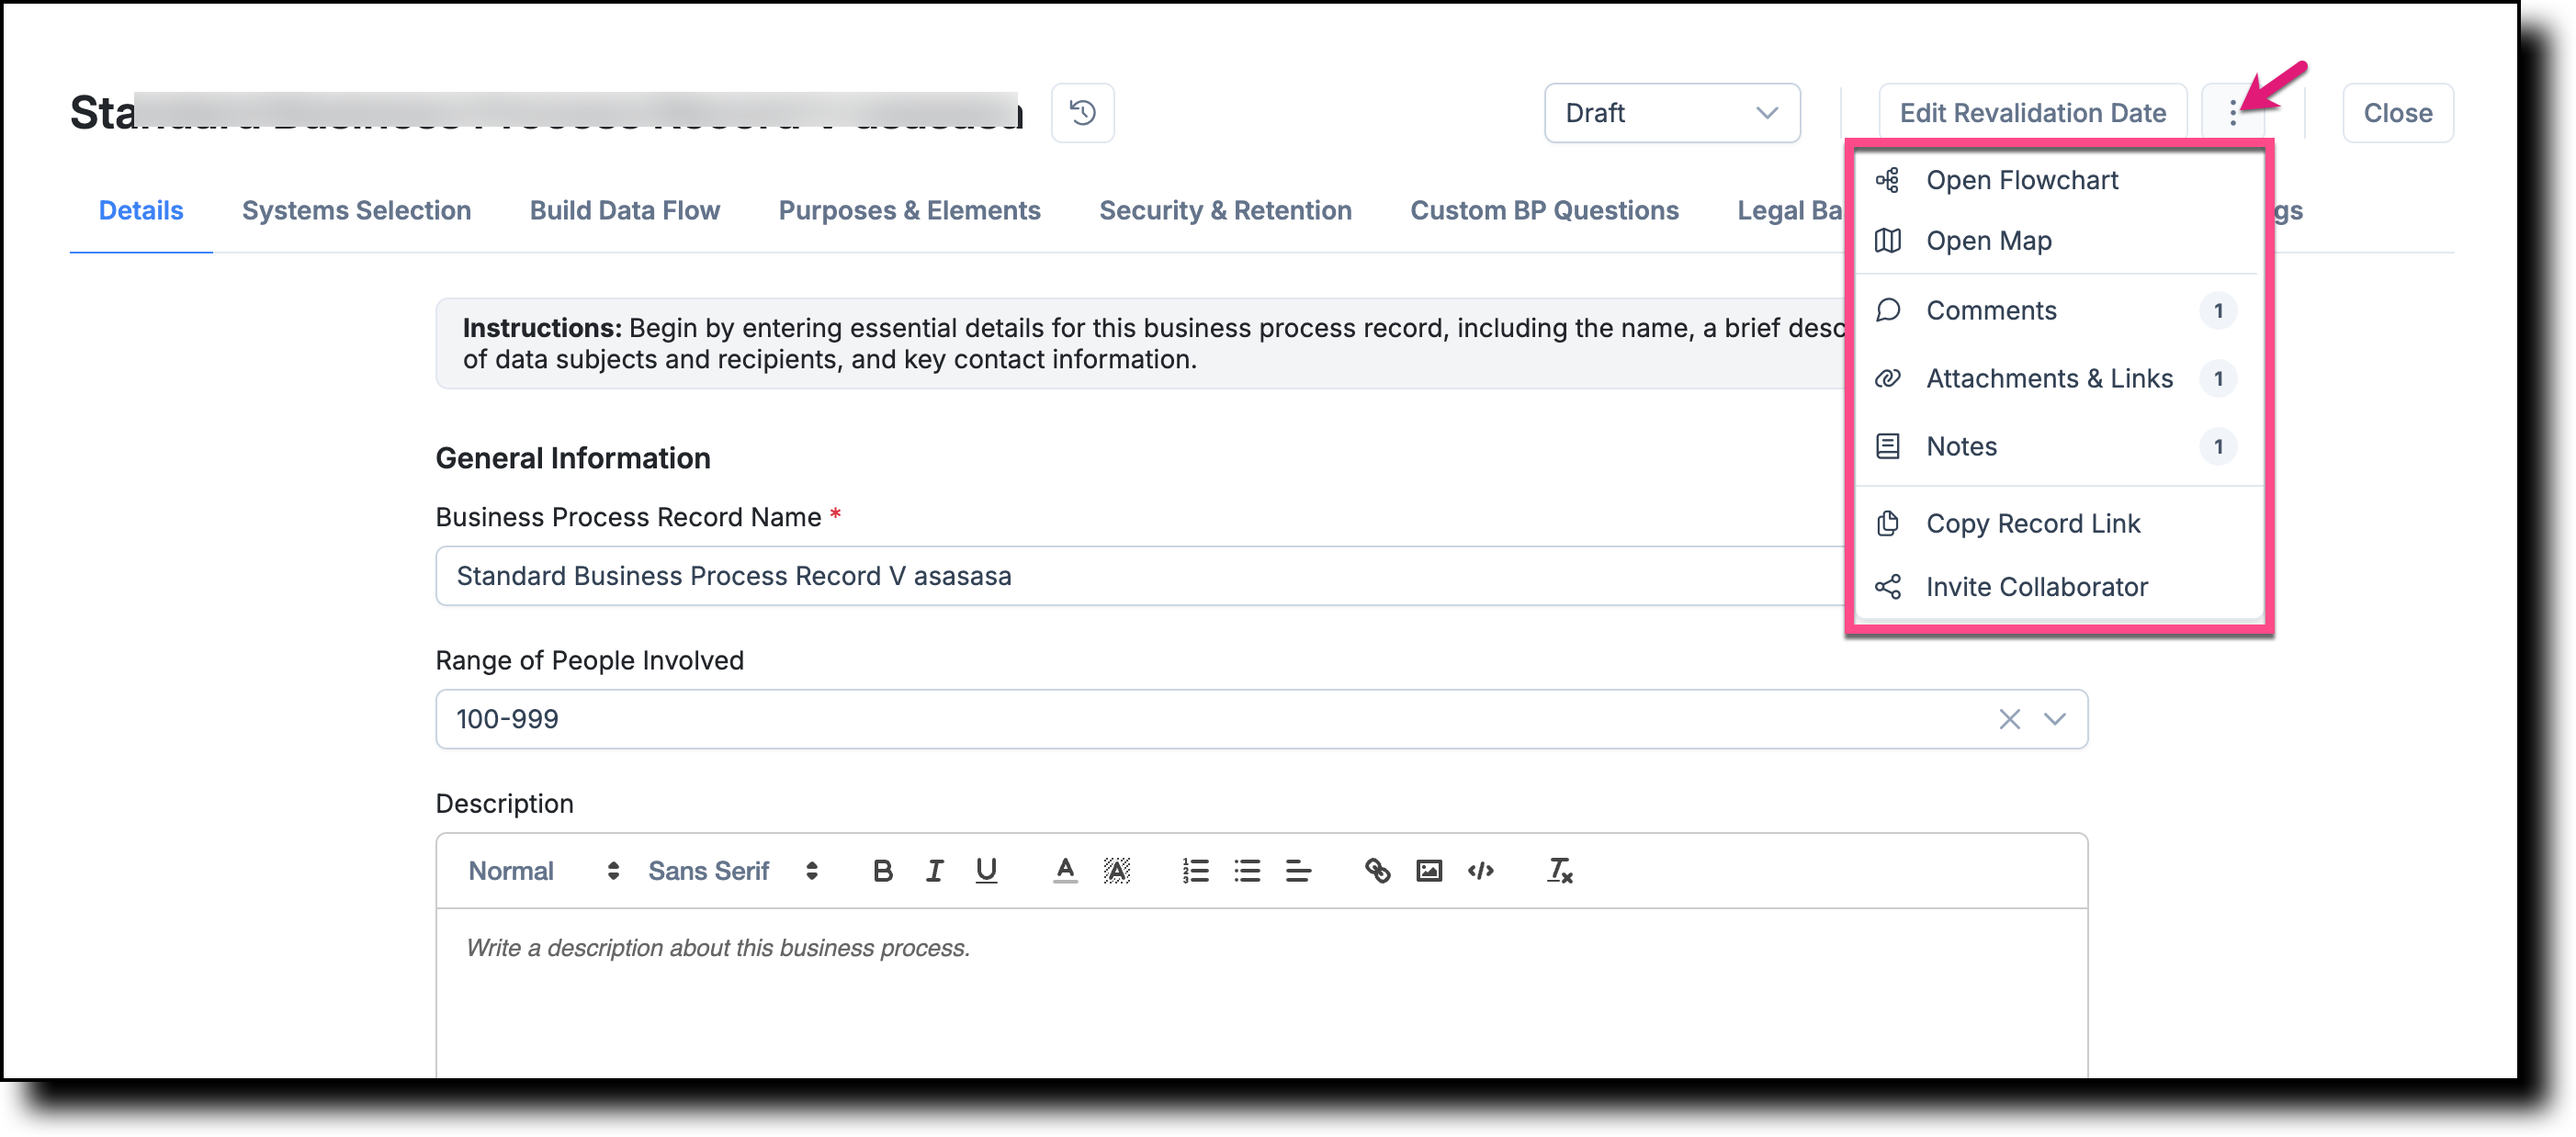Image resolution: width=2576 pixels, height=1137 pixels.
Task: Clear the 100-999 range selection
Action: pos(2009,720)
